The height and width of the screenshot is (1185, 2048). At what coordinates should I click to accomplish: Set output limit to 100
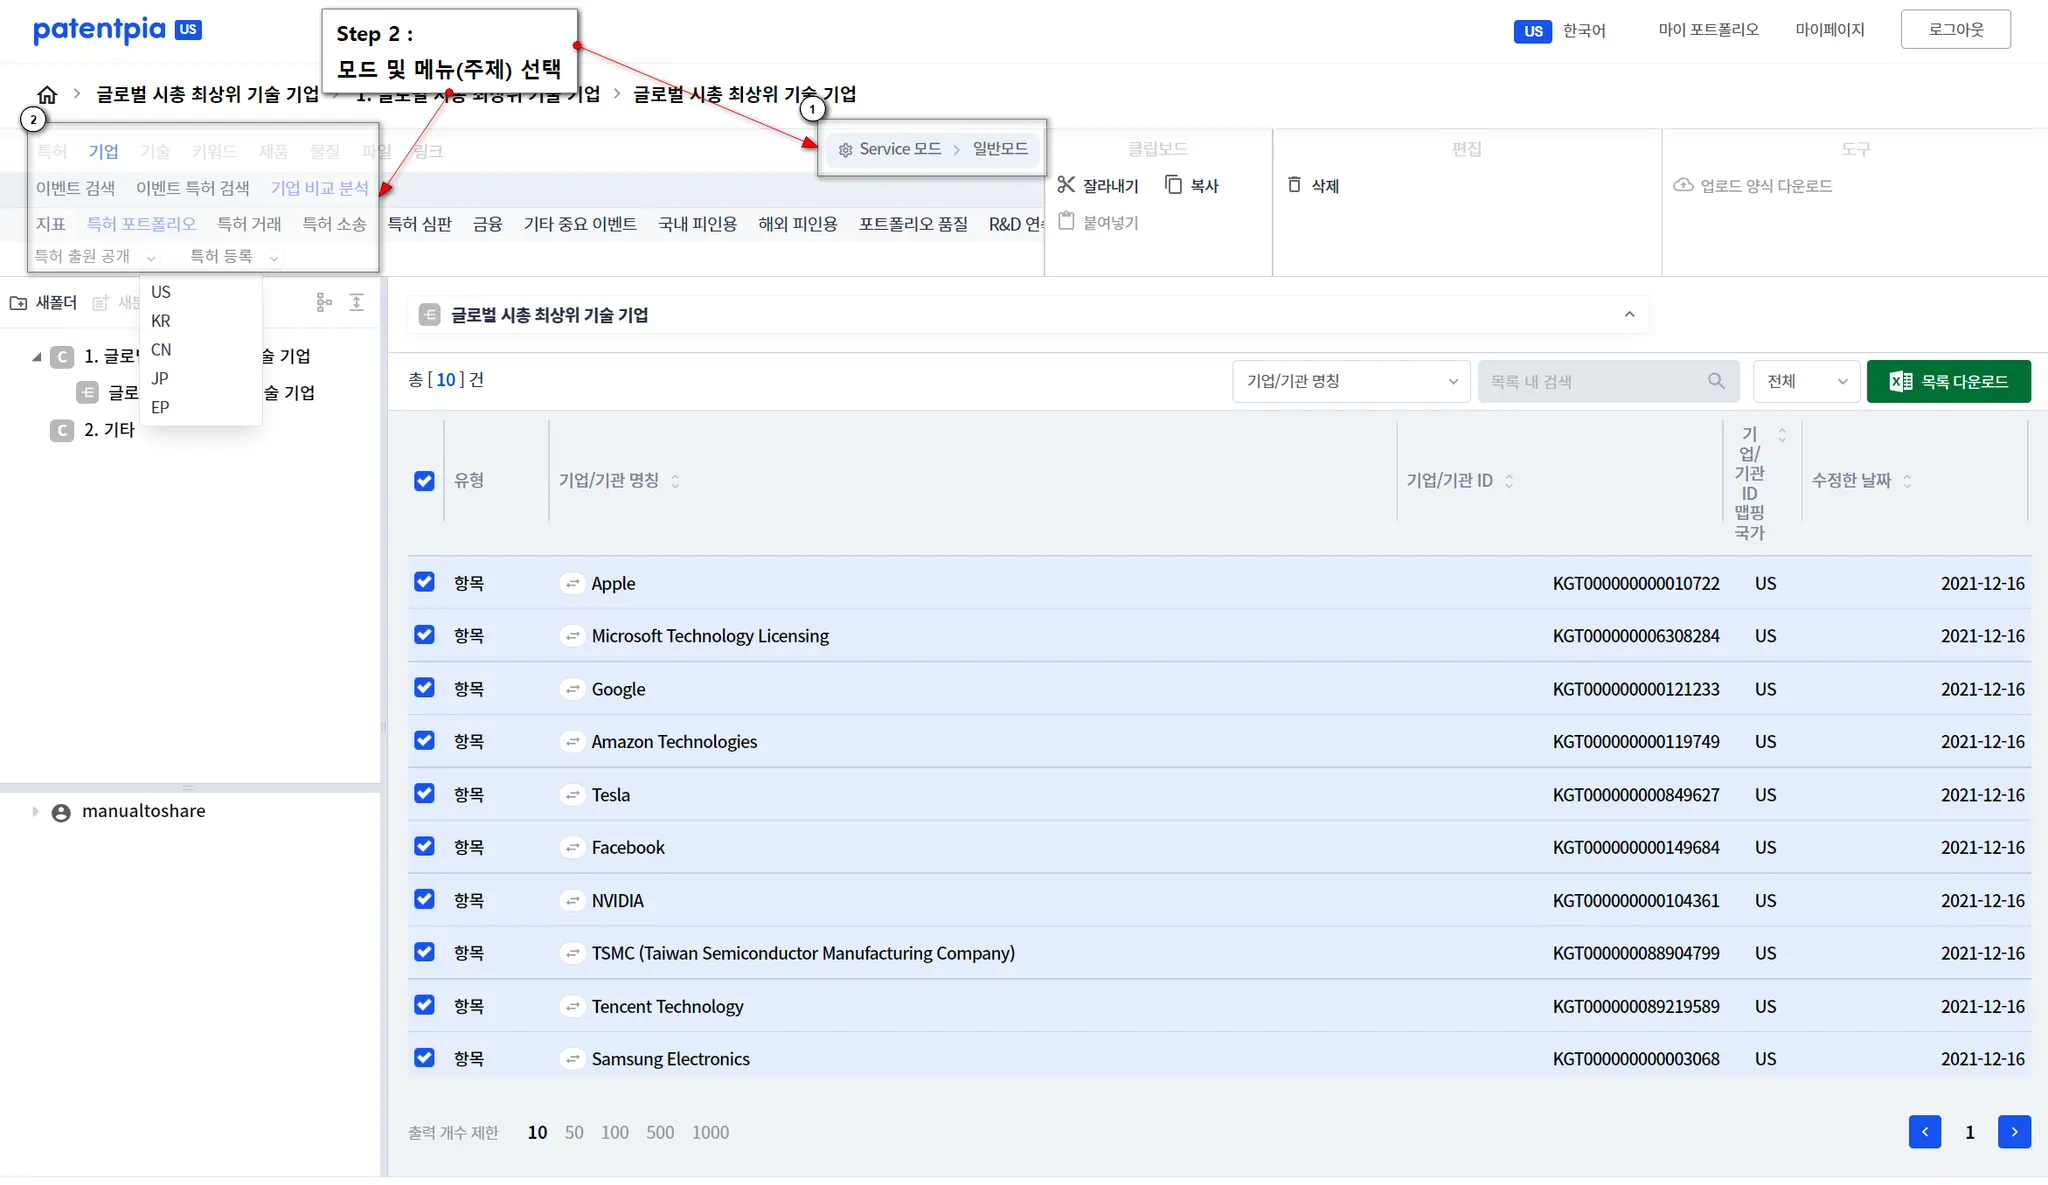coord(614,1132)
